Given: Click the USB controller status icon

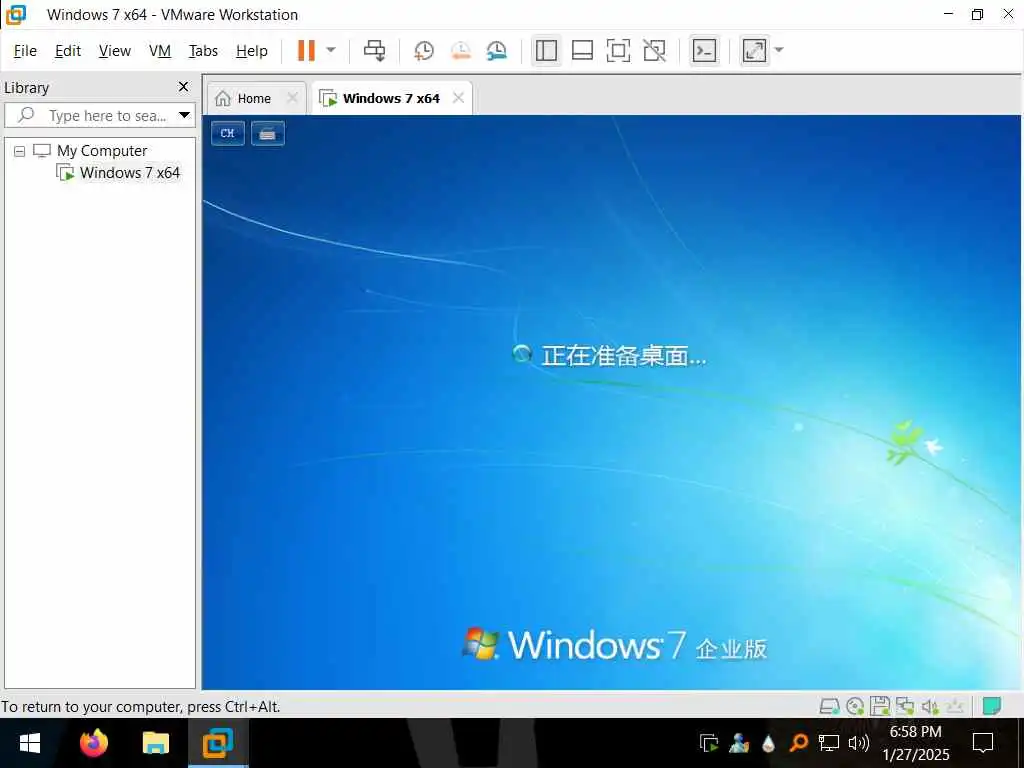Looking at the screenshot, I should [x=955, y=706].
